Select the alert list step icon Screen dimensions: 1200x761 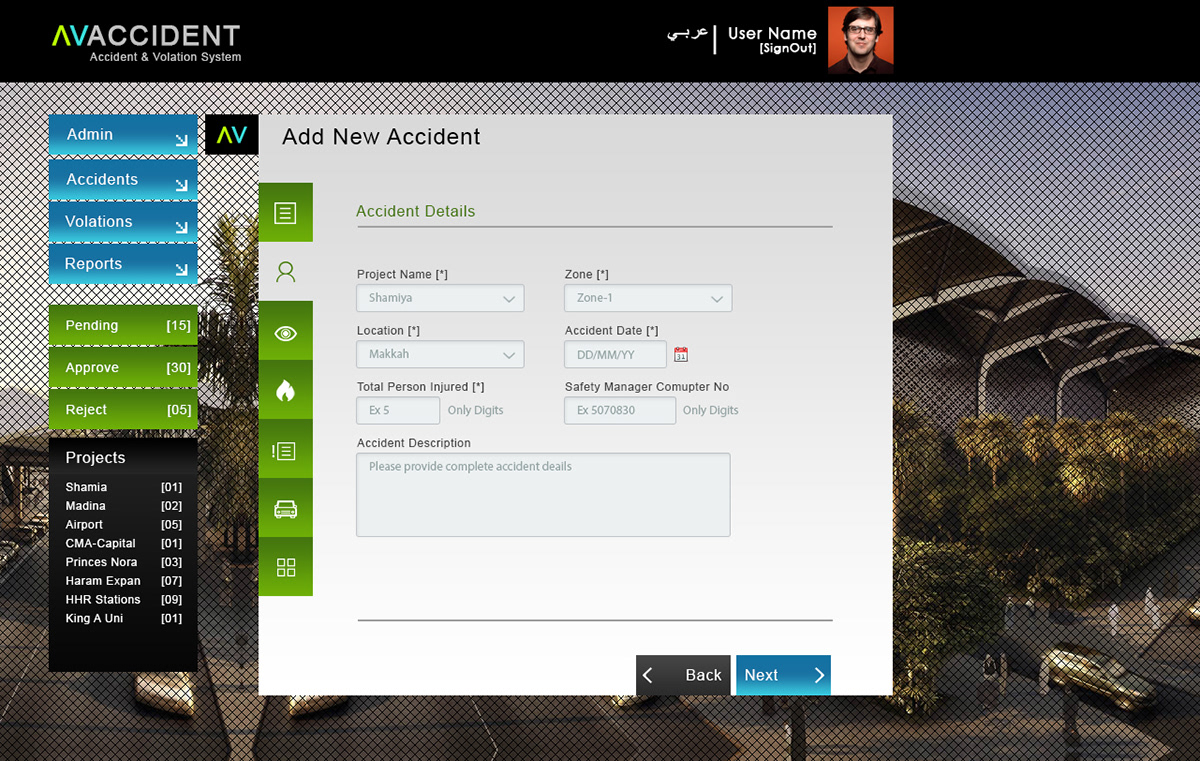pyautogui.click(x=285, y=450)
